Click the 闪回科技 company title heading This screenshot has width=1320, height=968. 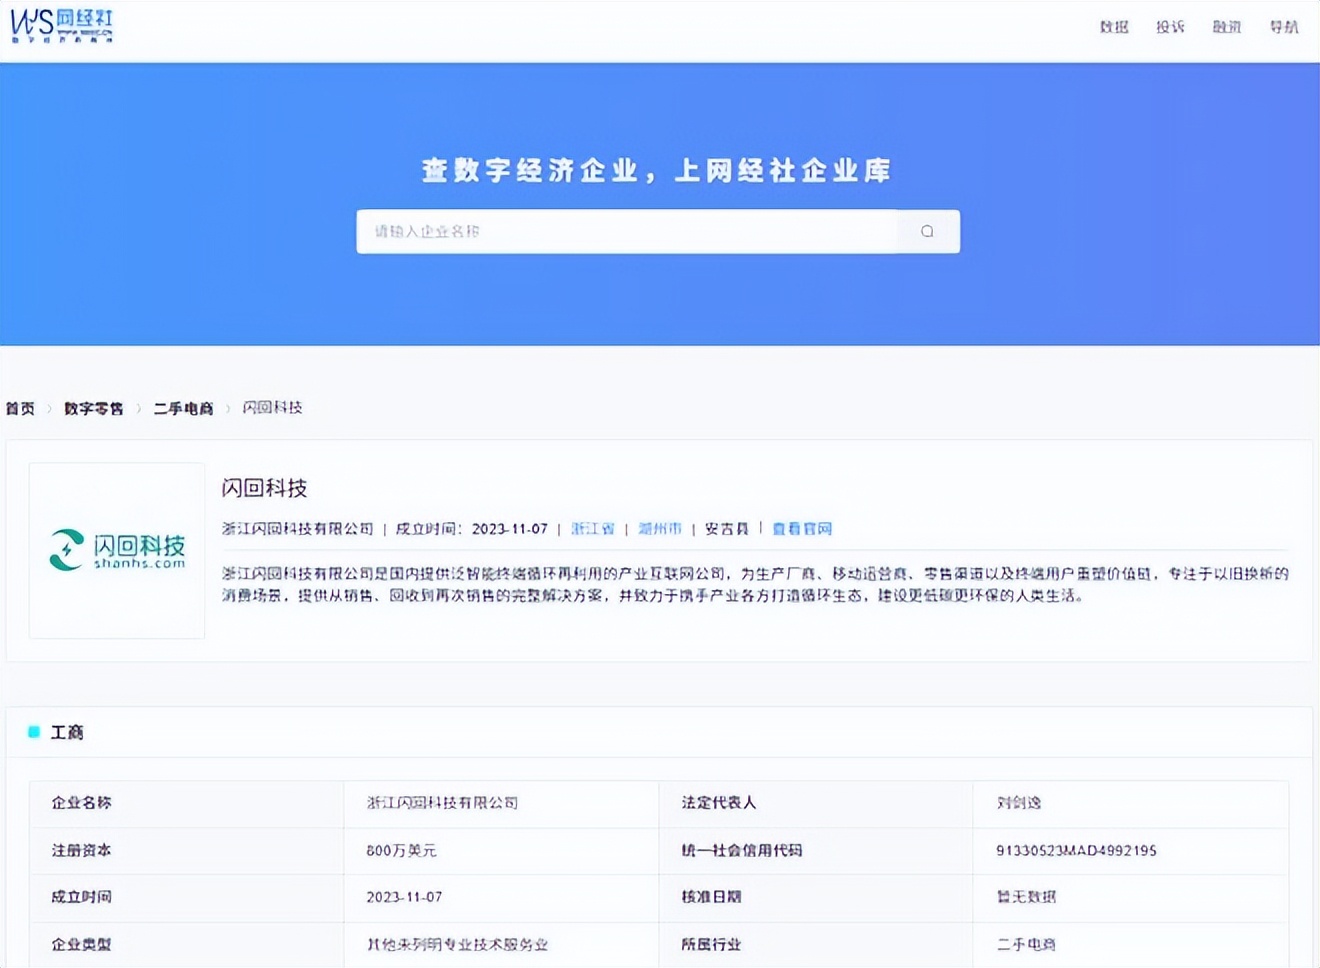(x=264, y=488)
